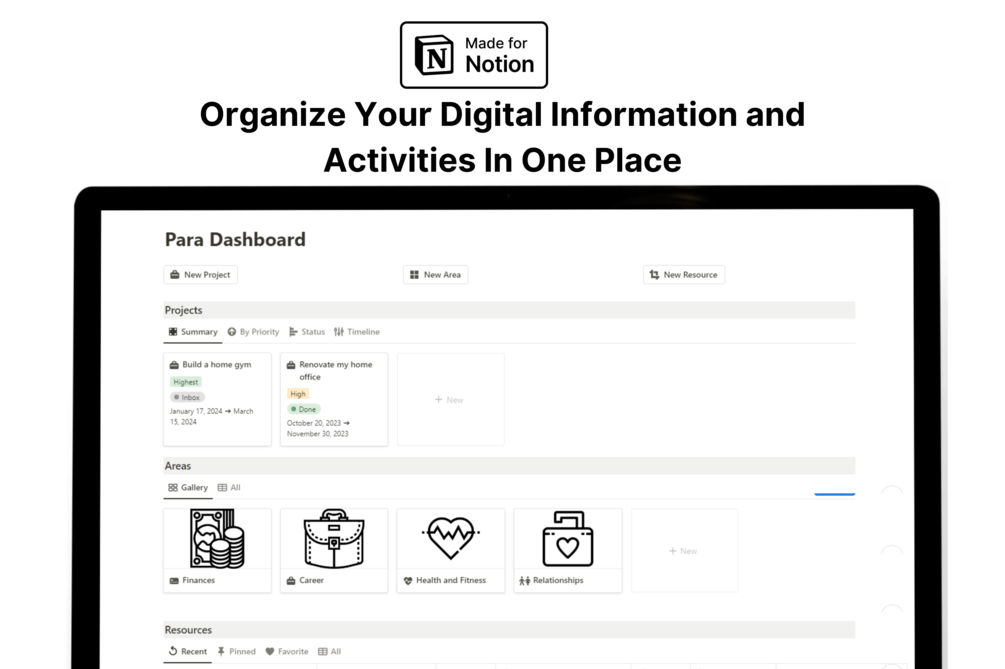Screen dimensions: 1005x669
Task: Click the Areas section heading
Action: click(178, 466)
